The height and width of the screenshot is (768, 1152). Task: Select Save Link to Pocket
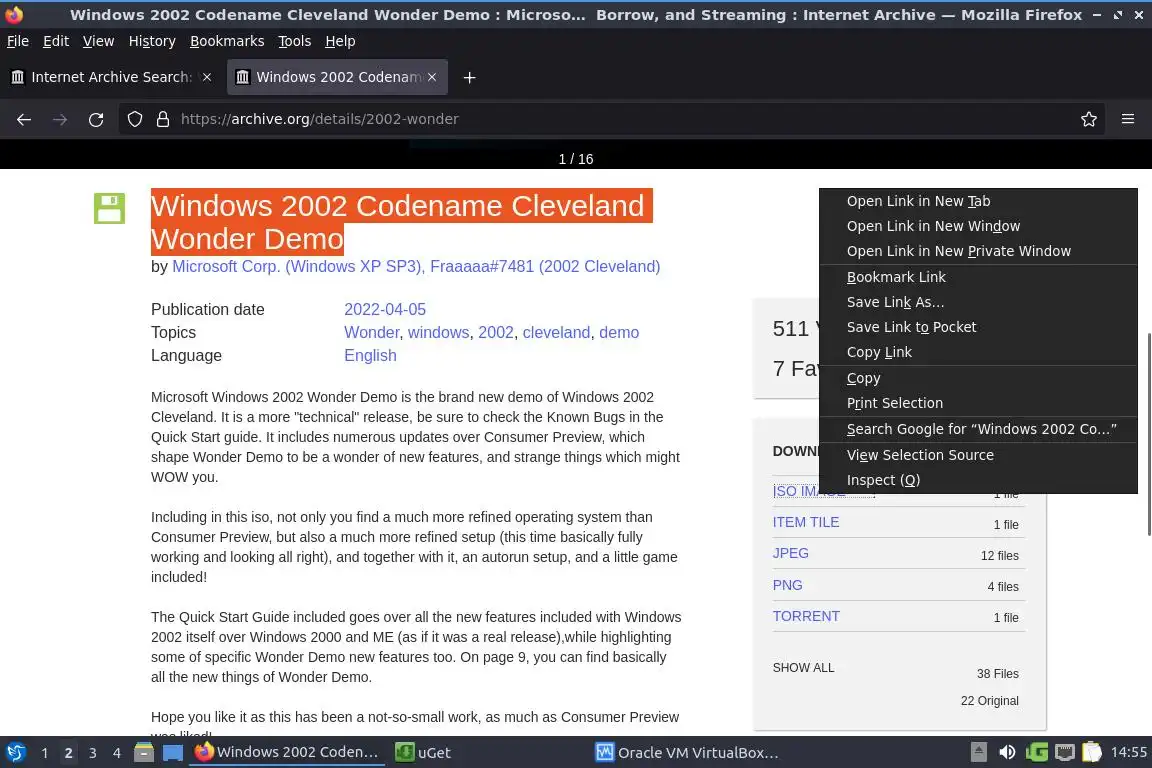pyautogui.click(x=978, y=327)
